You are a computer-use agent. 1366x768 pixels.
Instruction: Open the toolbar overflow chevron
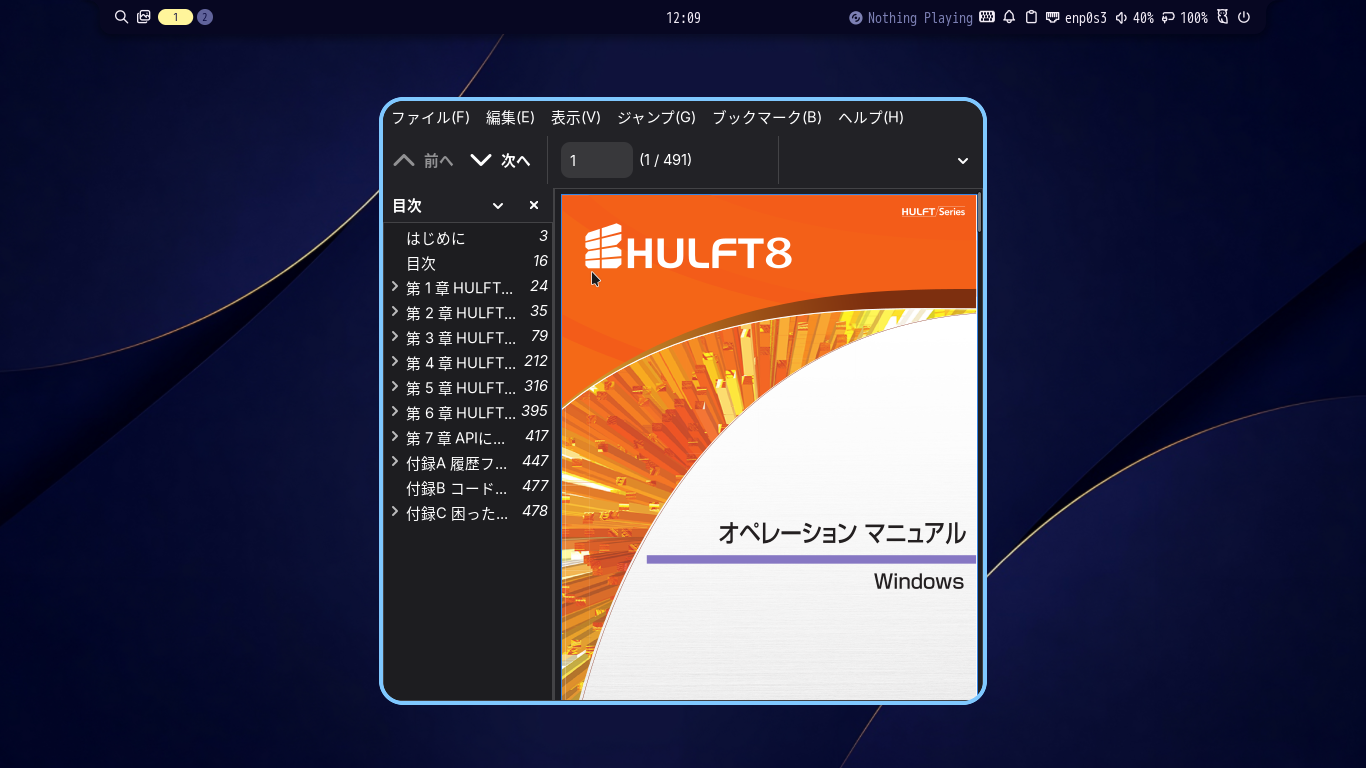click(963, 161)
